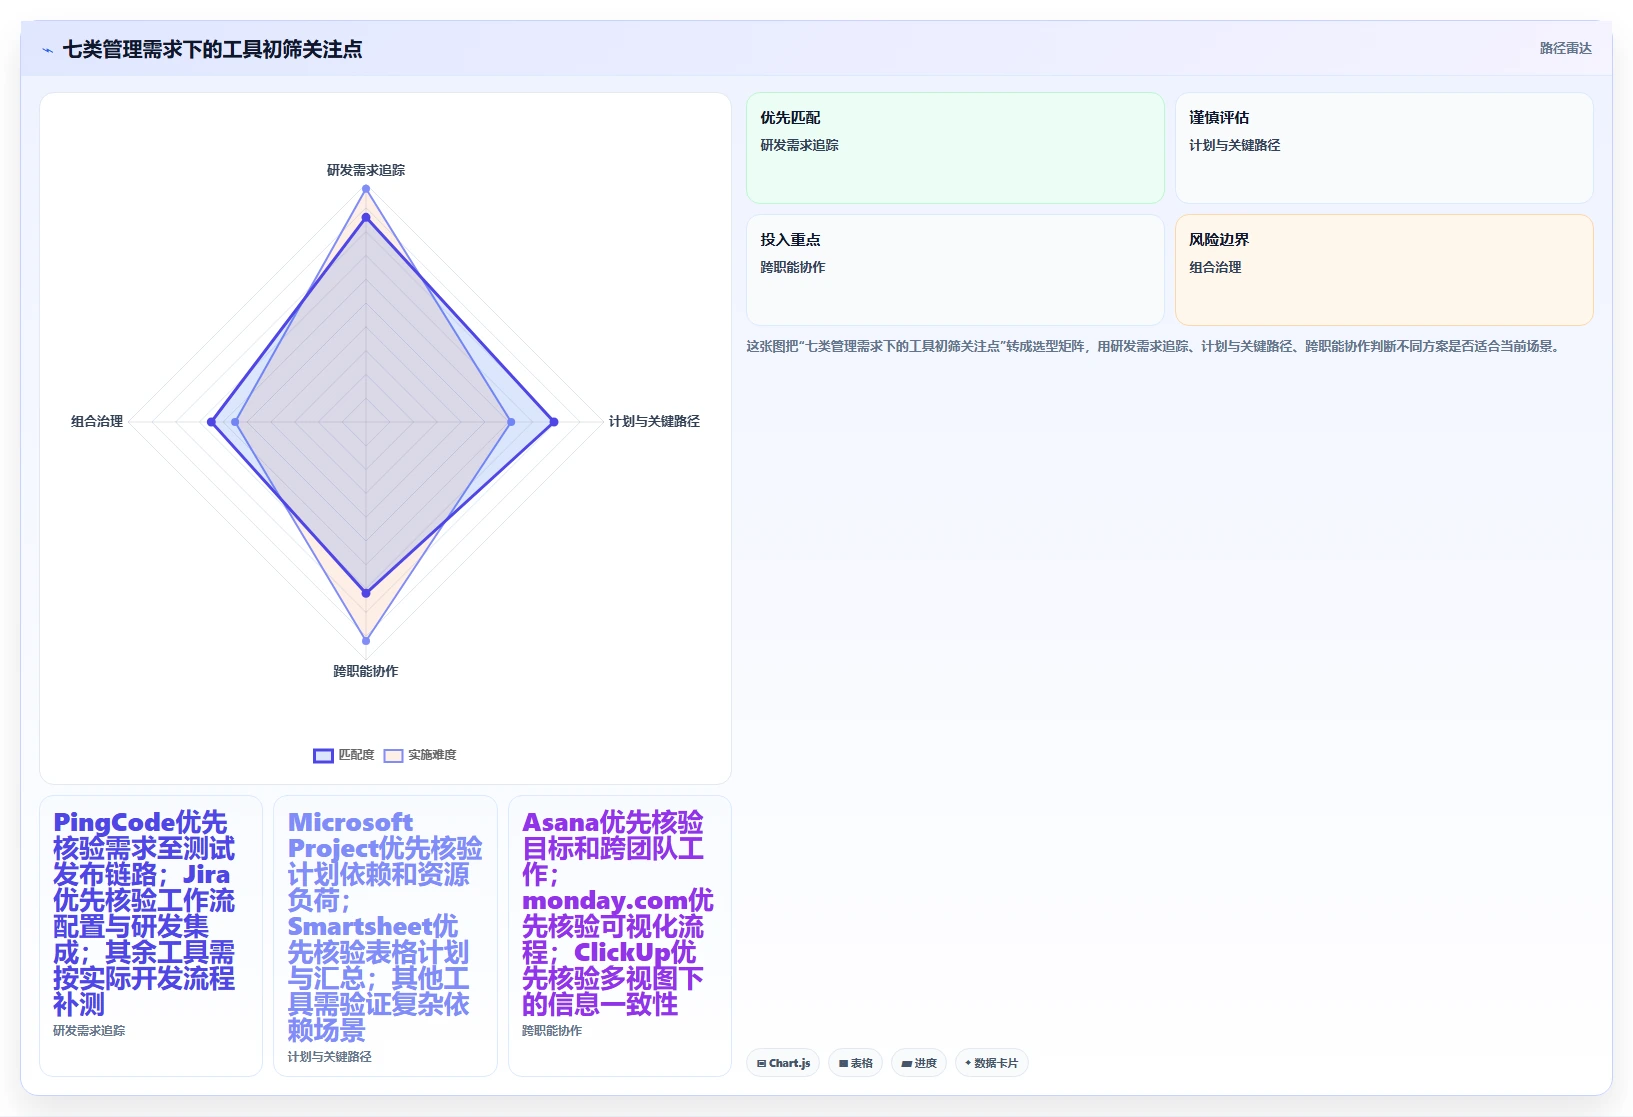Open the Microsoft Project优先核验 summary card

point(385,936)
